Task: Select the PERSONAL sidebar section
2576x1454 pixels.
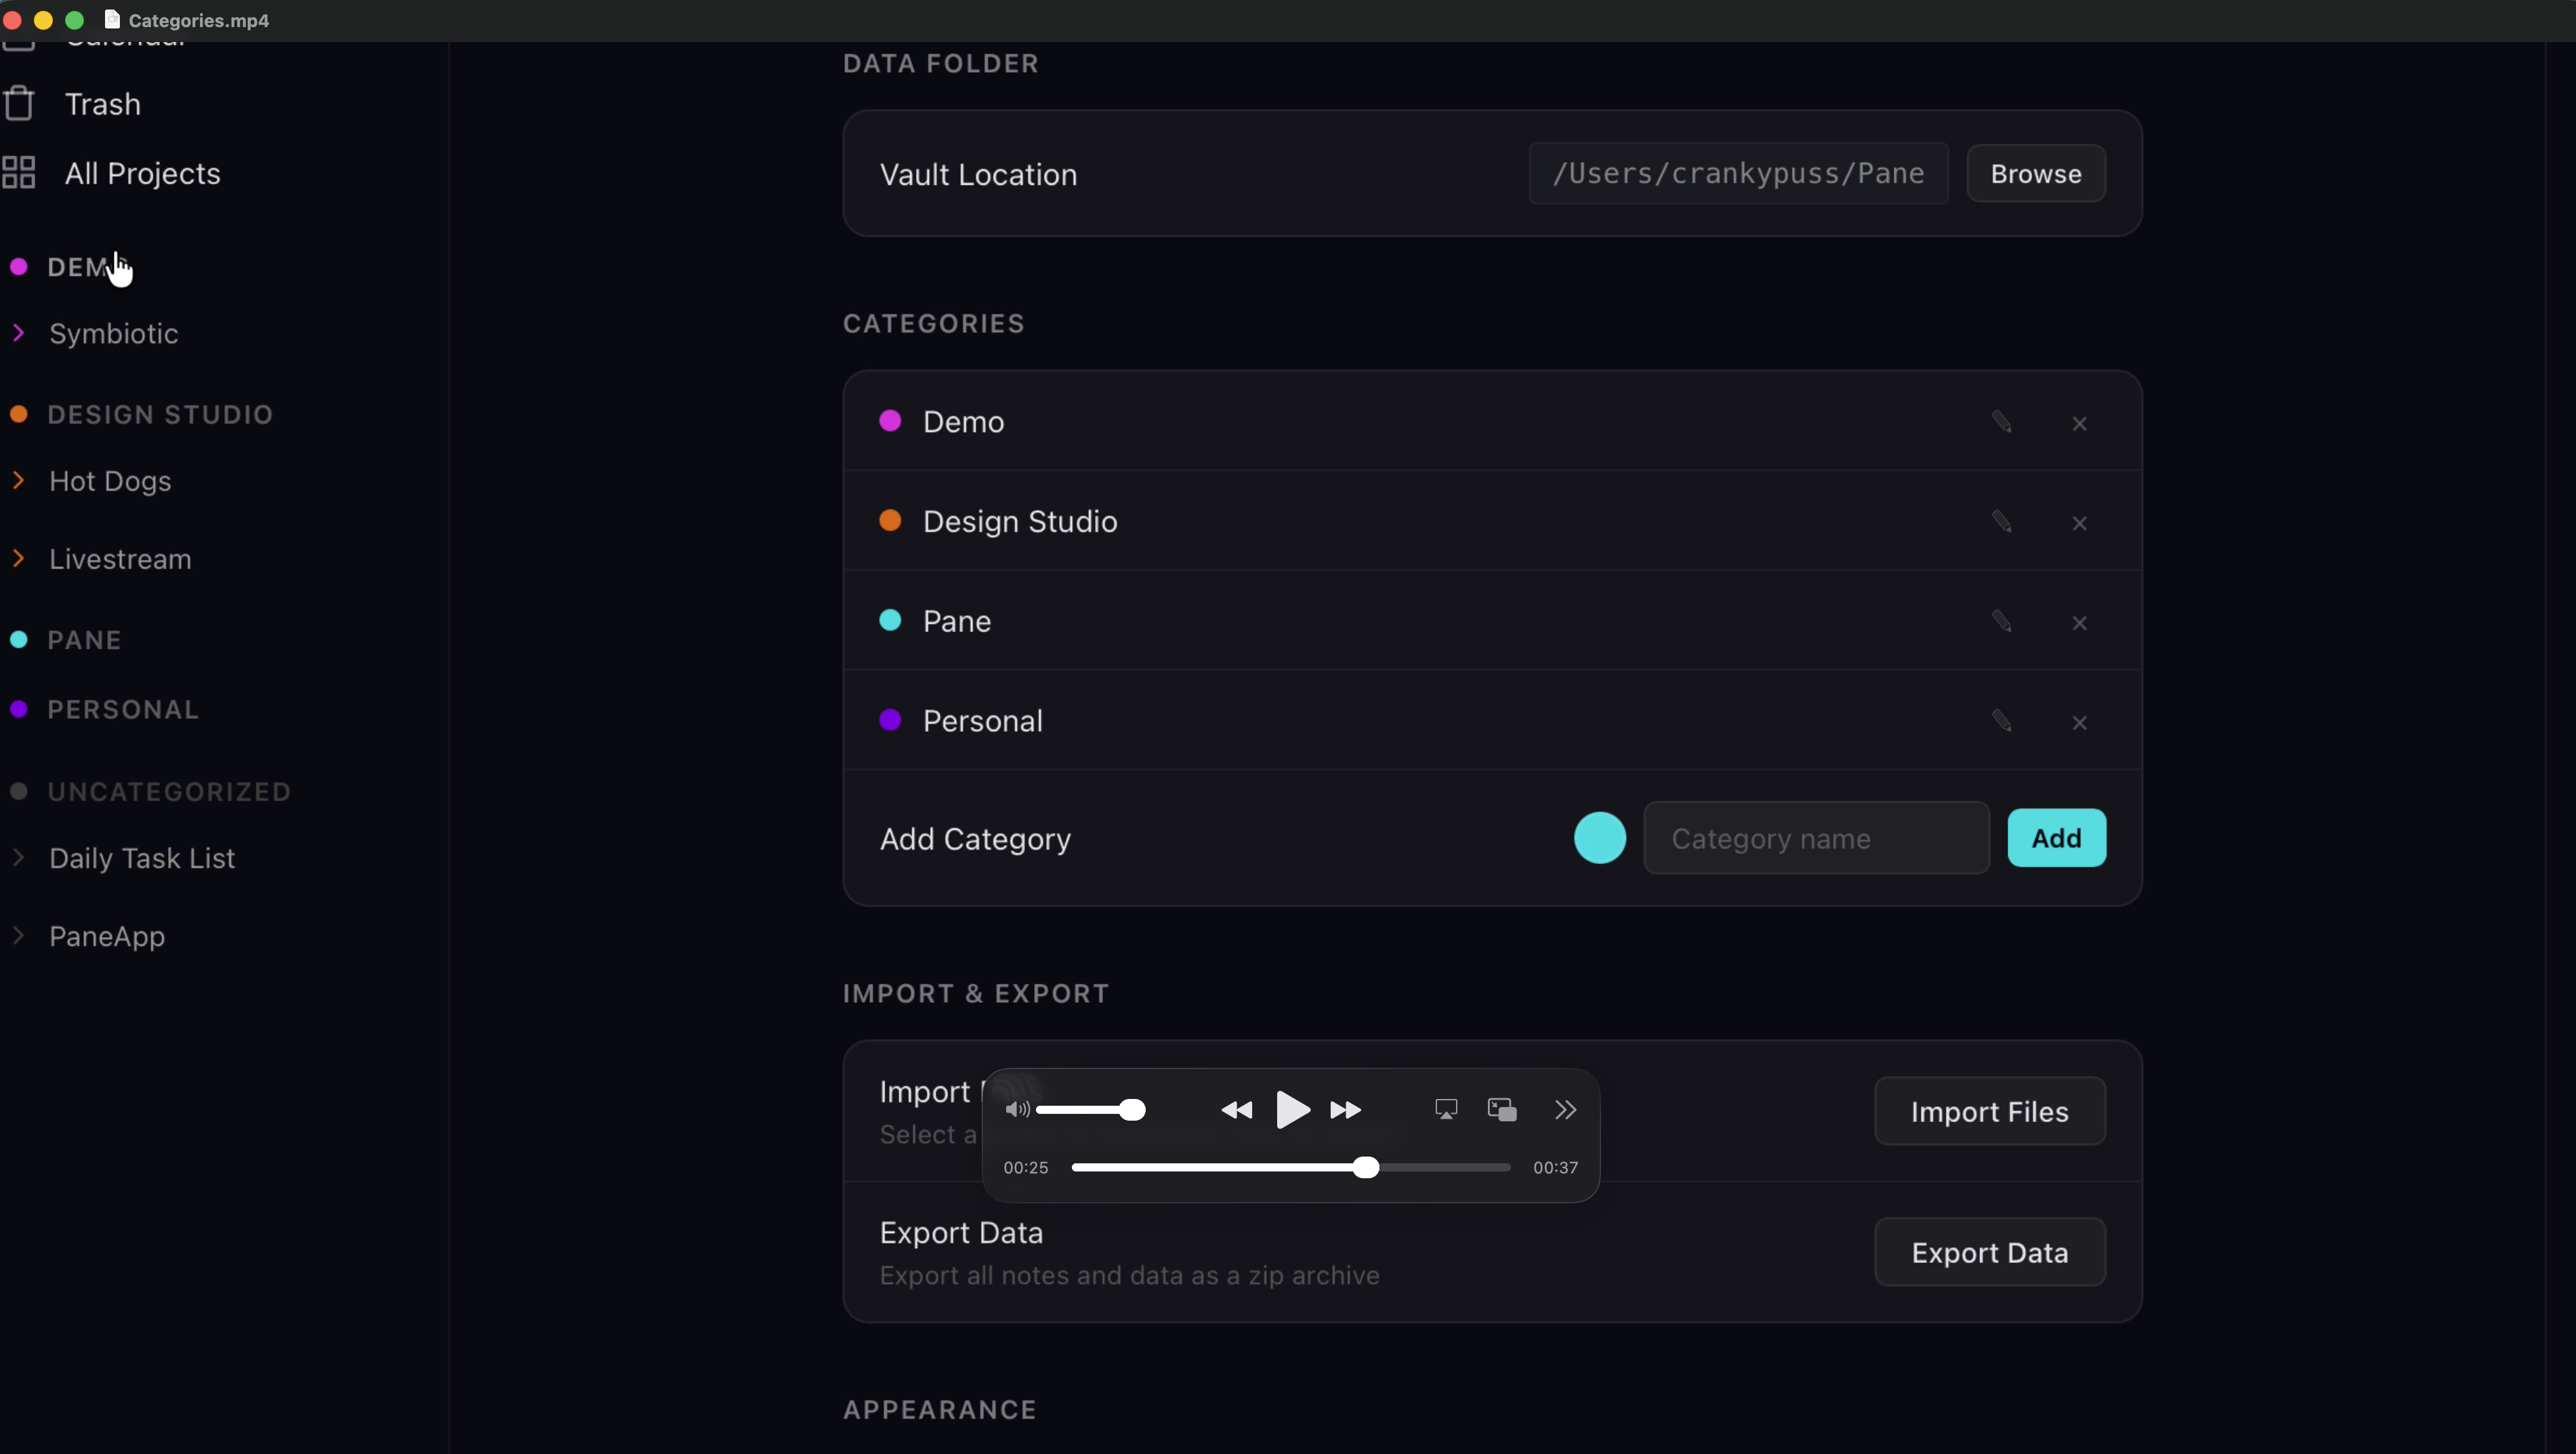Action: [123, 709]
